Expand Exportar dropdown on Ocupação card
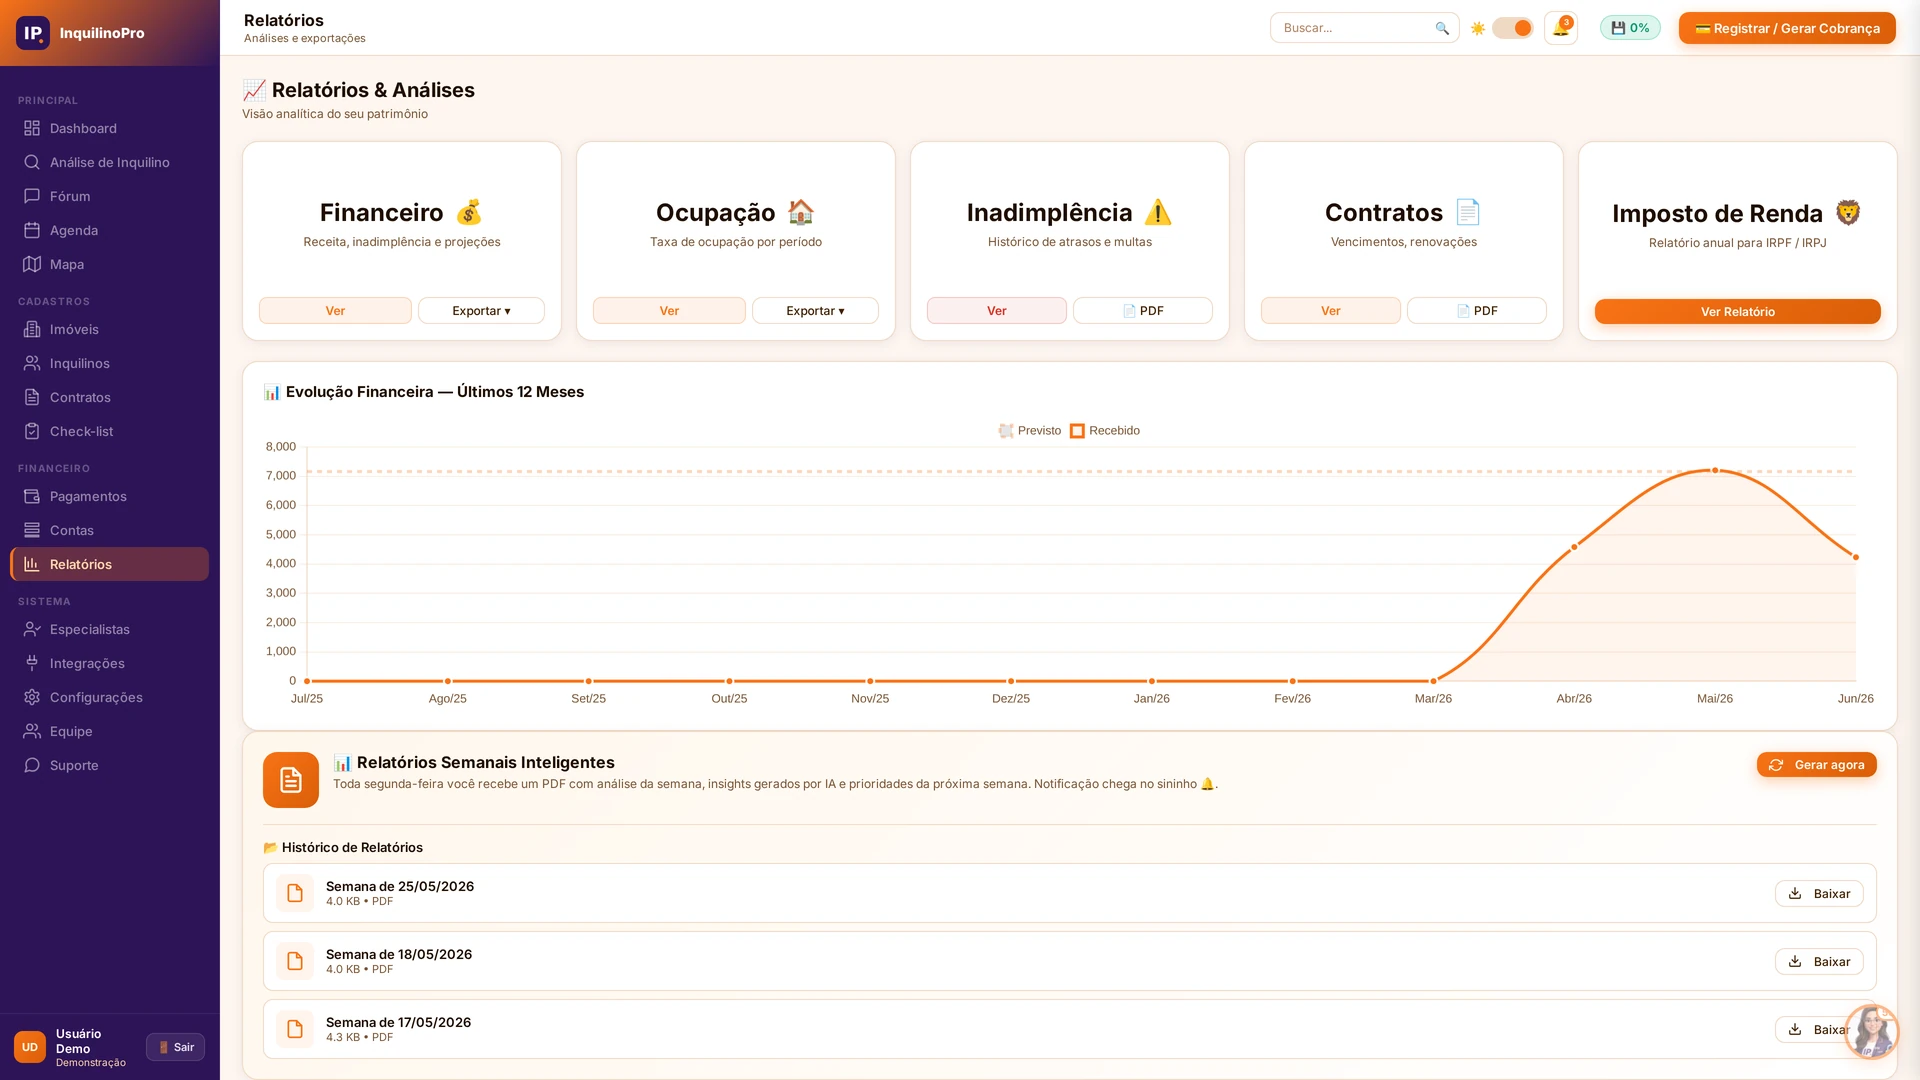 tap(815, 311)
